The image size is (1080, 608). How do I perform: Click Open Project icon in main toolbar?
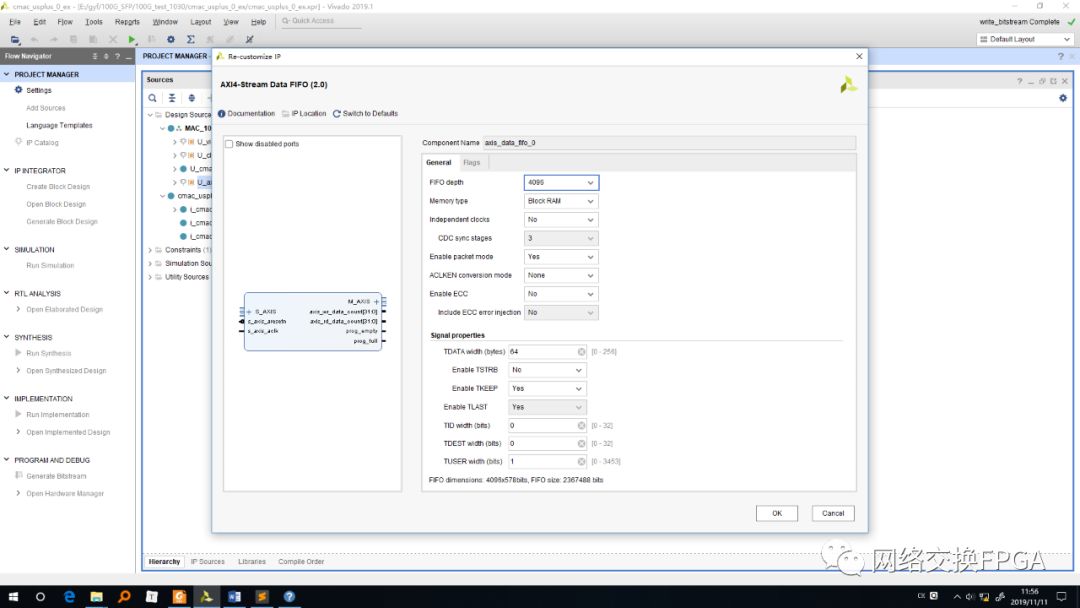(15, 39)
